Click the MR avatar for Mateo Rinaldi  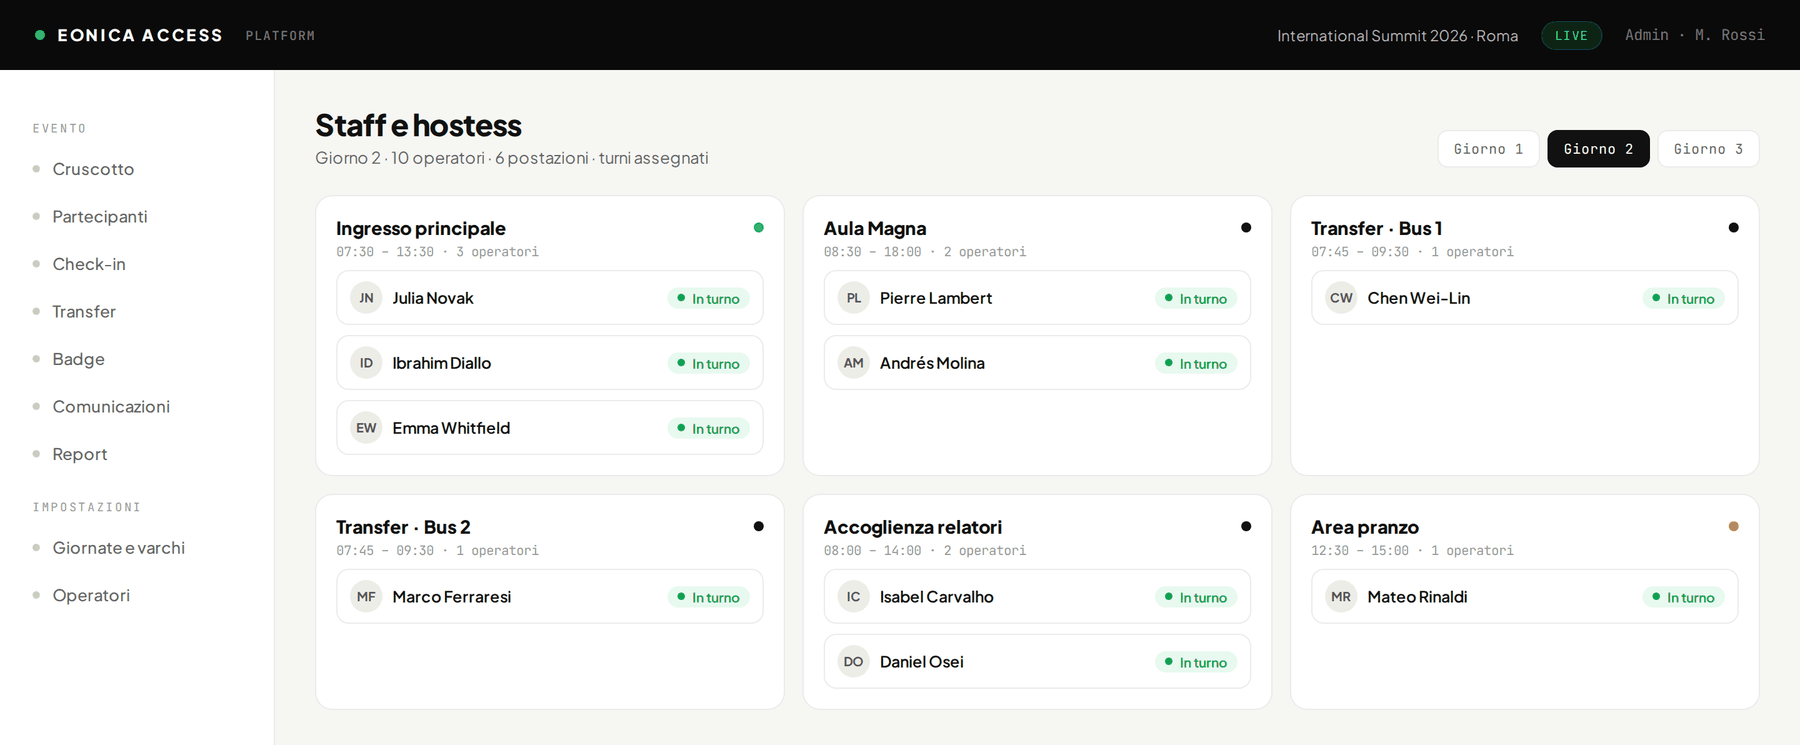pos(1341,597)
